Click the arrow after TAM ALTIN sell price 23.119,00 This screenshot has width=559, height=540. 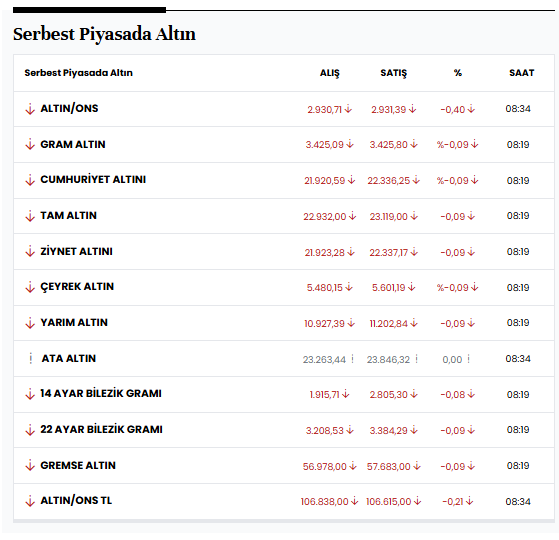tap(414, 216)
